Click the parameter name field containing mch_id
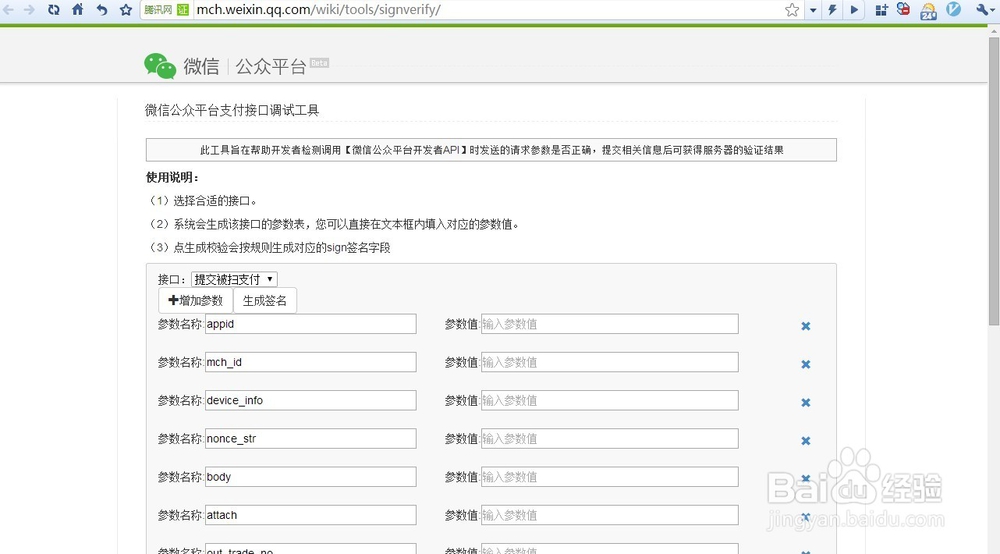 pyautogui.click(x=311, y=362)
